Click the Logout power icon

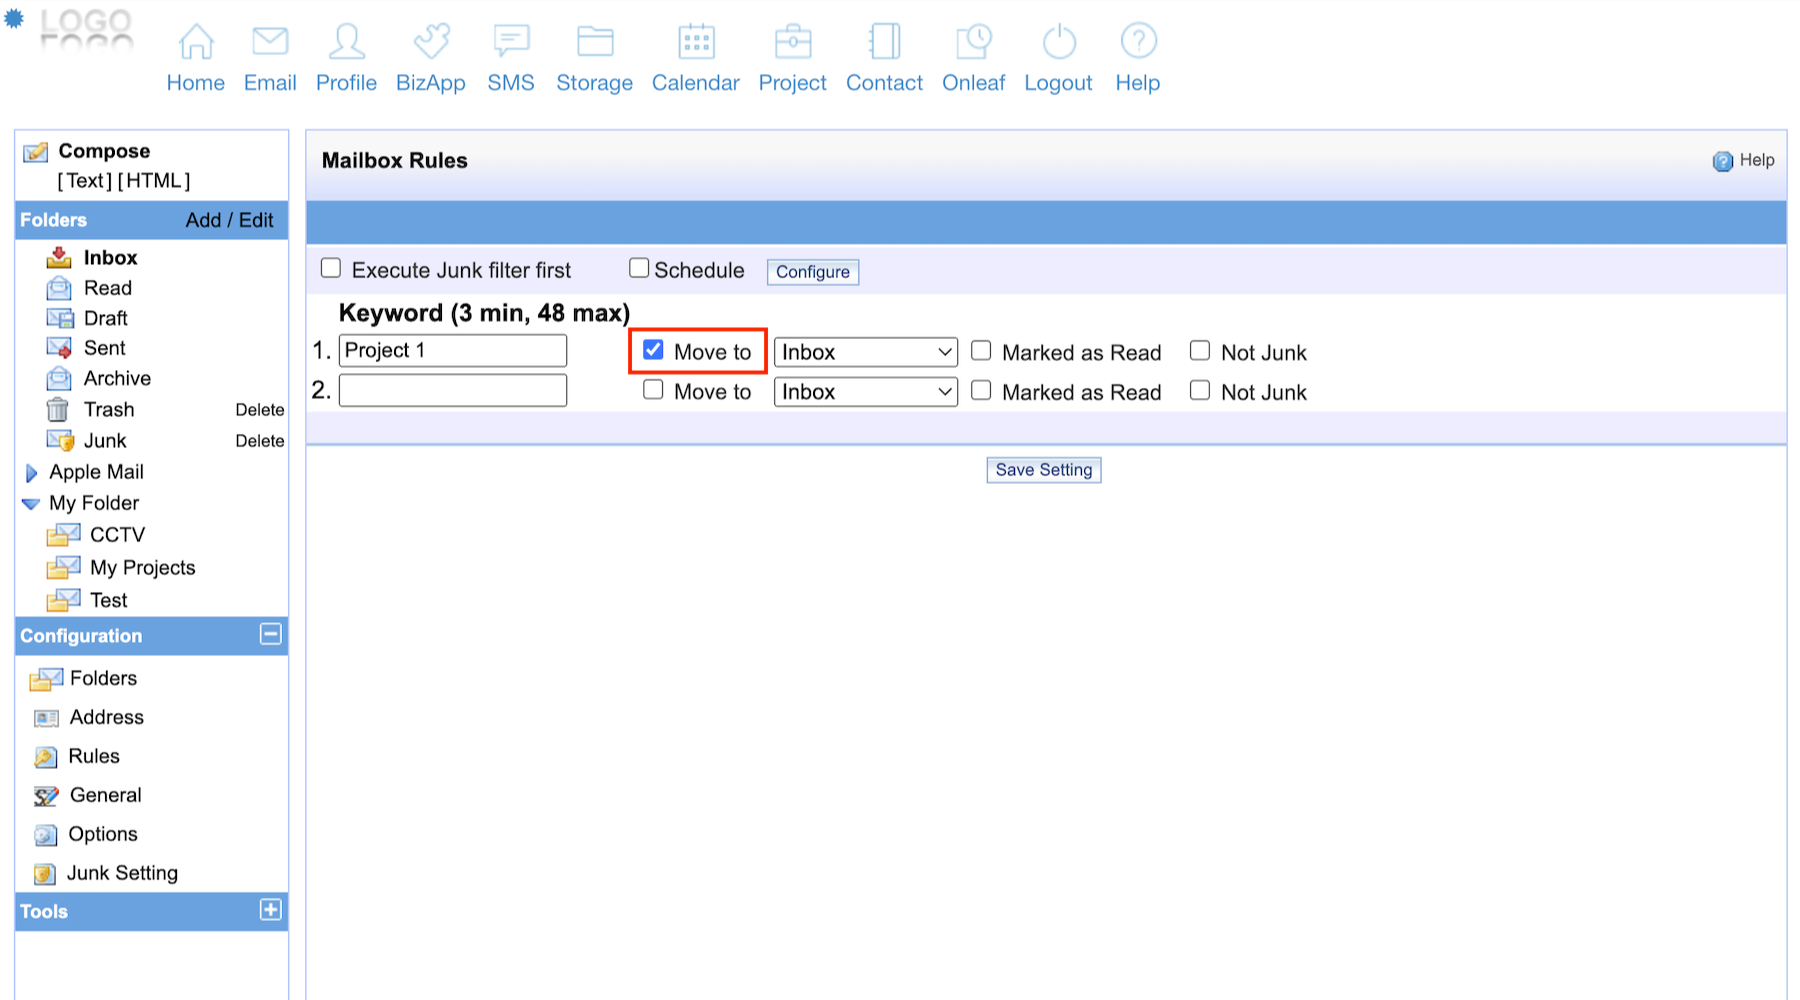tap(1058, 42)
